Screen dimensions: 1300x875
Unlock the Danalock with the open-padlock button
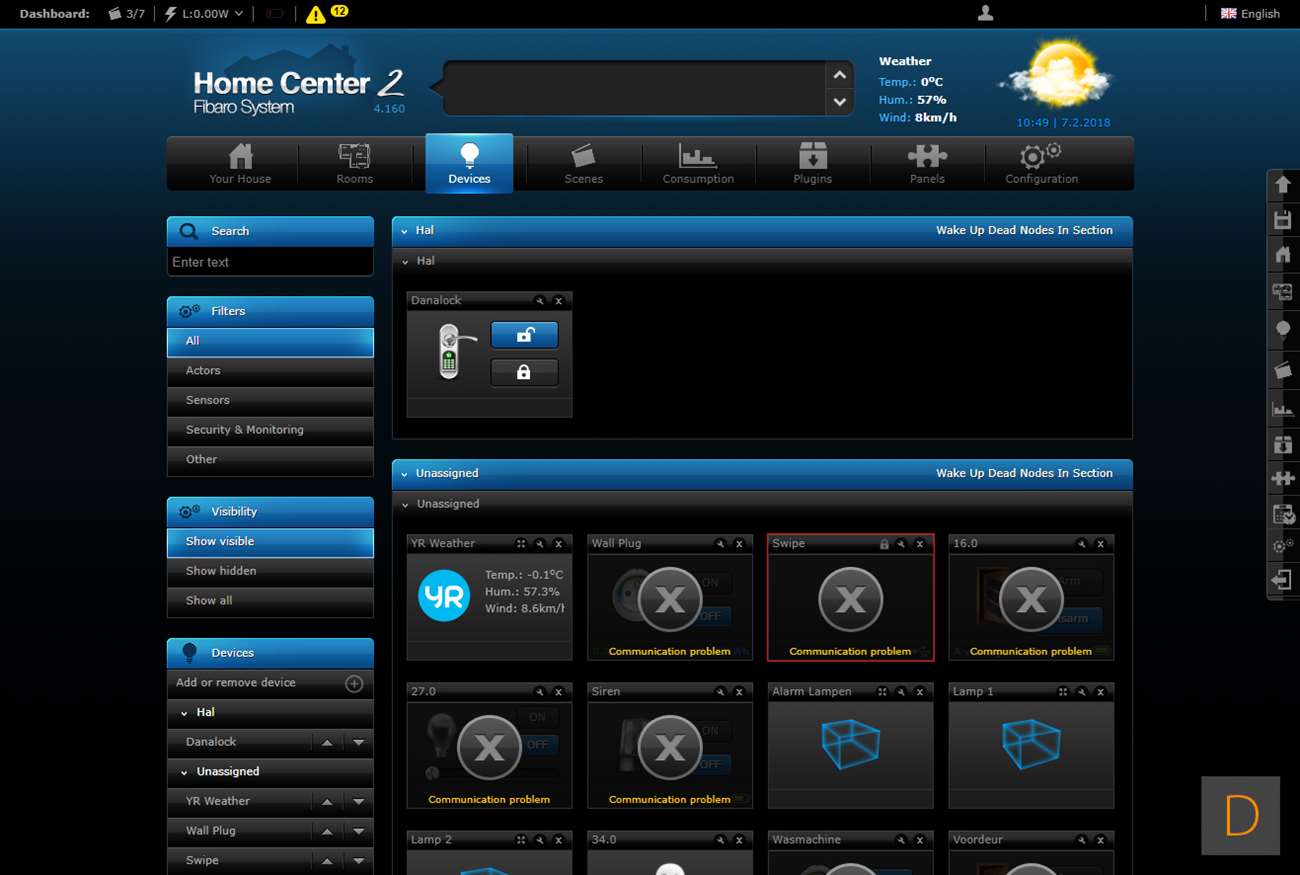point(524,336)
